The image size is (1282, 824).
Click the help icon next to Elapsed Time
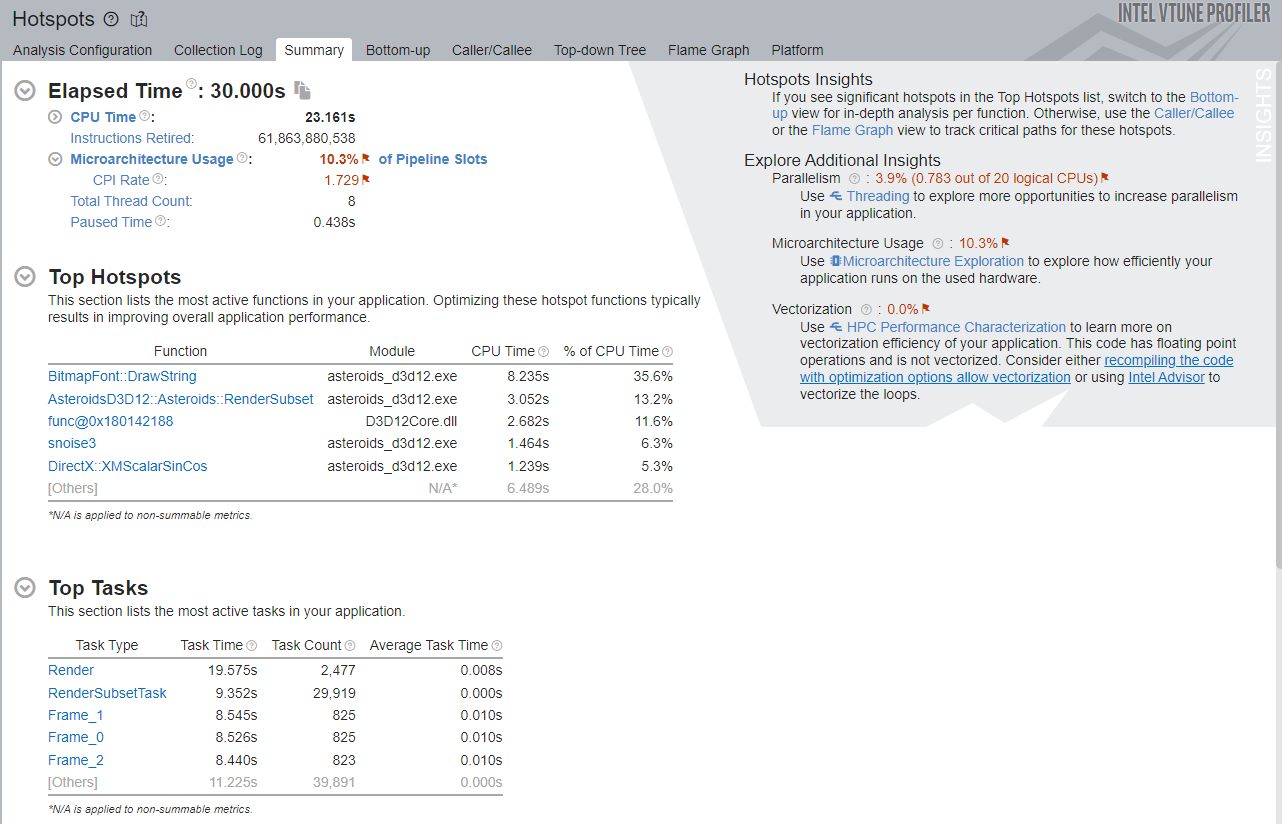coord(191,84)
